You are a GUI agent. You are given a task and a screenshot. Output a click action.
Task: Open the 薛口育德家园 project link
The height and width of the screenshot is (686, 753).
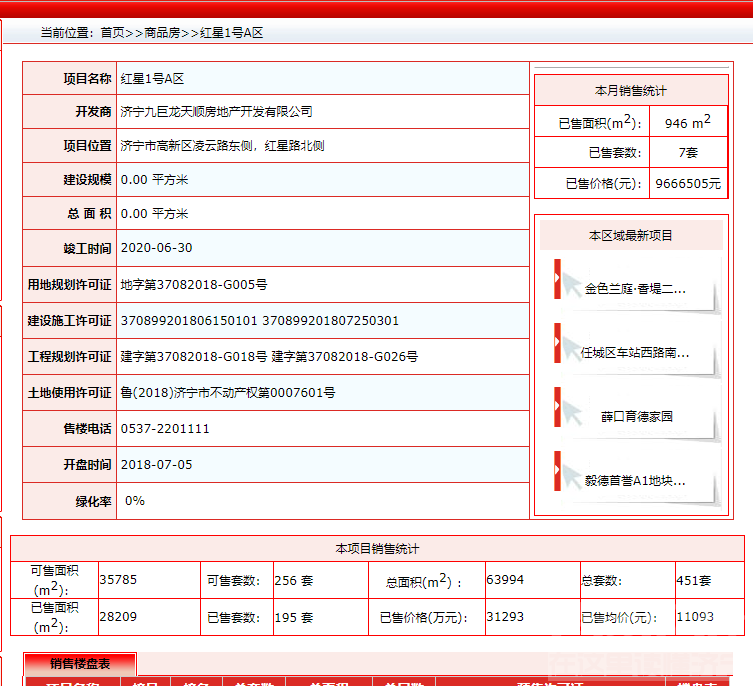(637, 416)
